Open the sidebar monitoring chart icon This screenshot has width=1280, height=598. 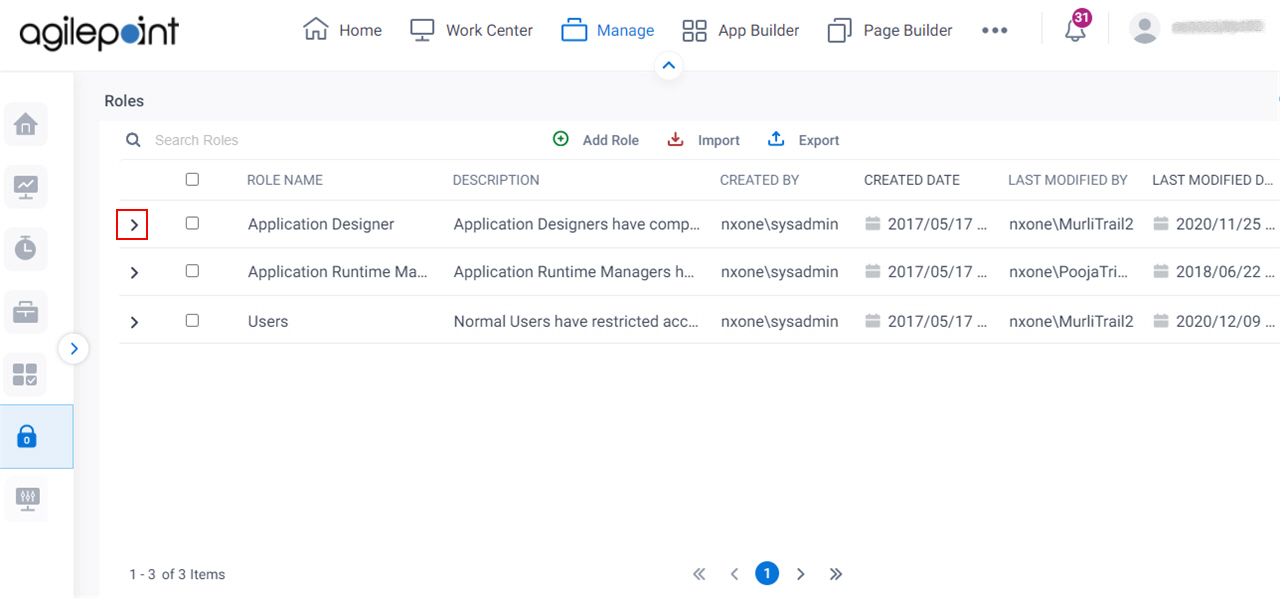click(26, 186)
